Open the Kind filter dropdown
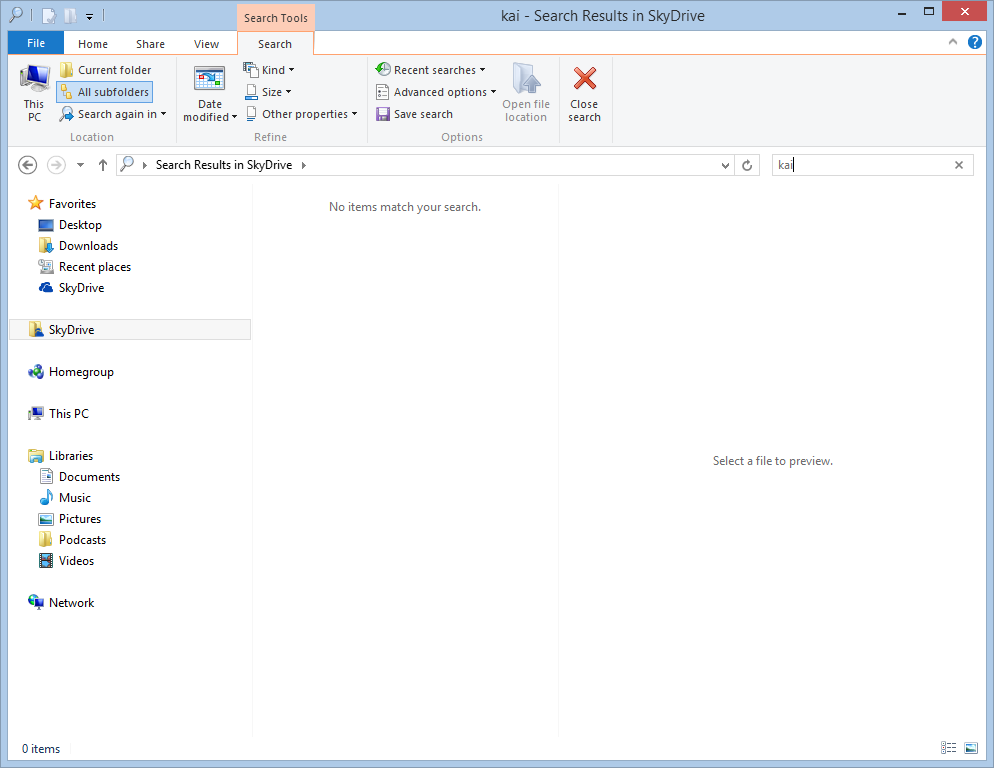994x768 pixels. (270, 70)
